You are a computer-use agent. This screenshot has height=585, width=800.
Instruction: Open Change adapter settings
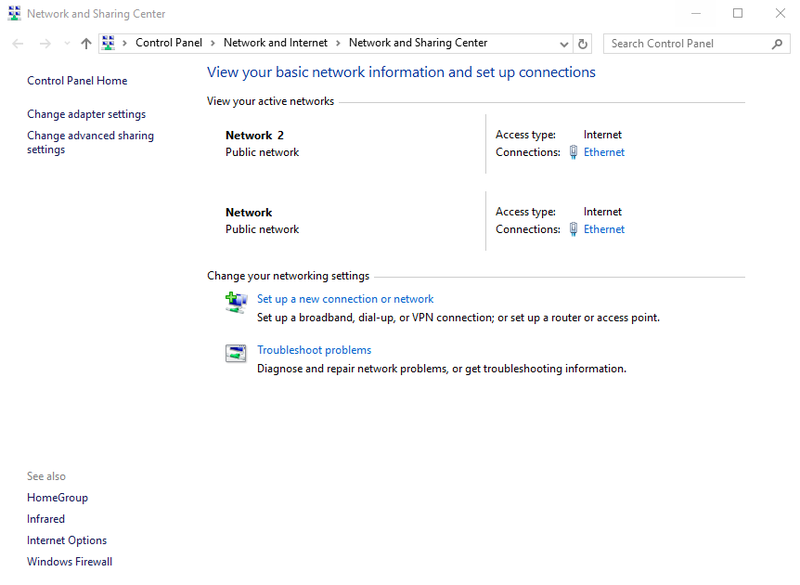pos(86,114)
